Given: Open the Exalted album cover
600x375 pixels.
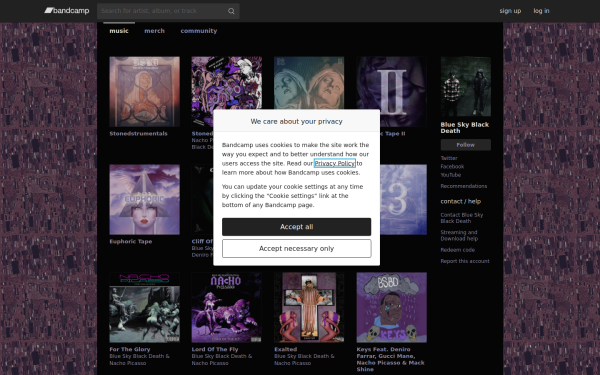Looking at the screenshot, I should click(309, 307).
